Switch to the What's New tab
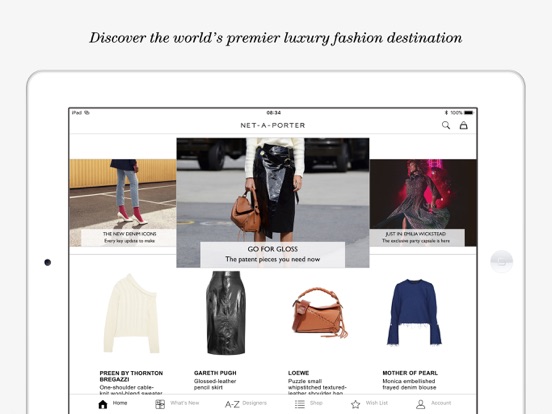This screenshot has width=552, height=414. coord(184,403)
